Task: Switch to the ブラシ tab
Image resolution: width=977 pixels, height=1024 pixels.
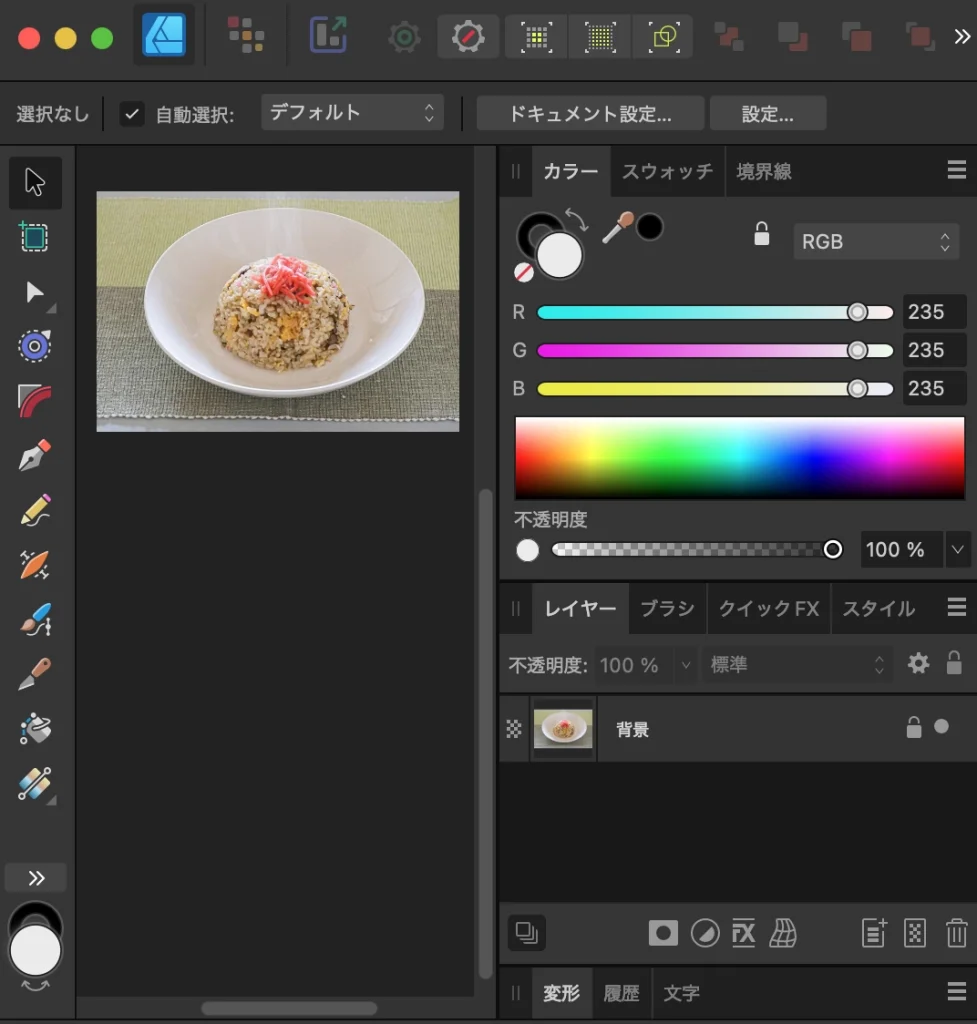Action: [x=666, y=608]
